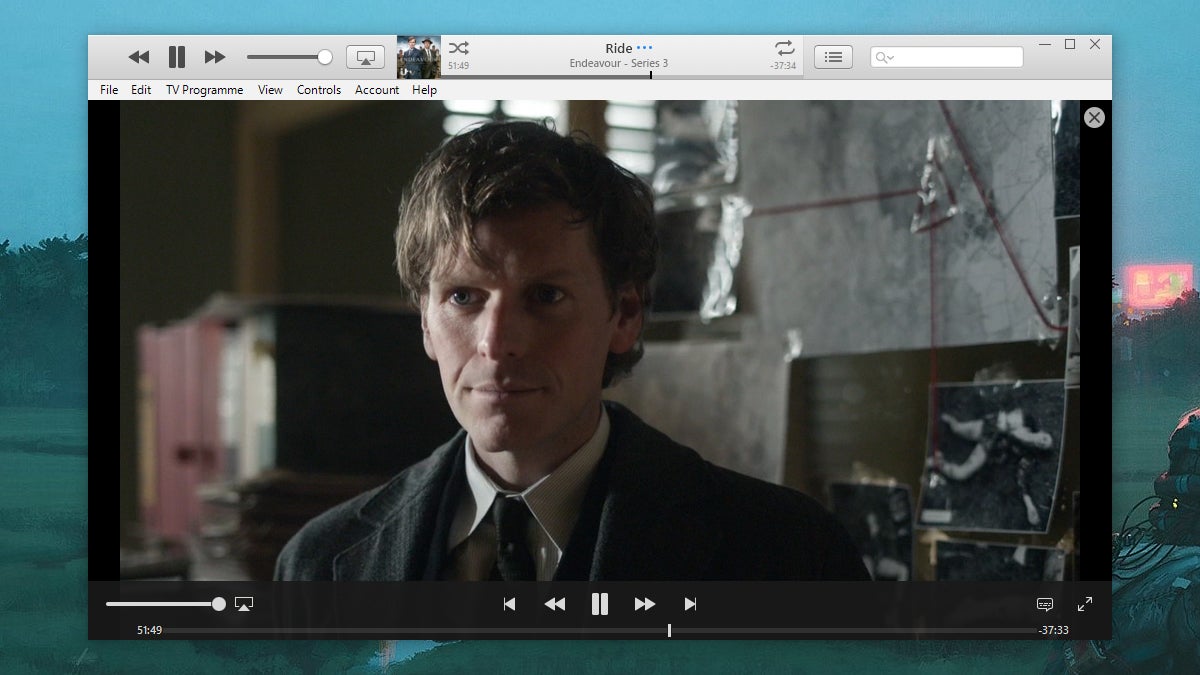Open the Controls menu

[319, 89]
